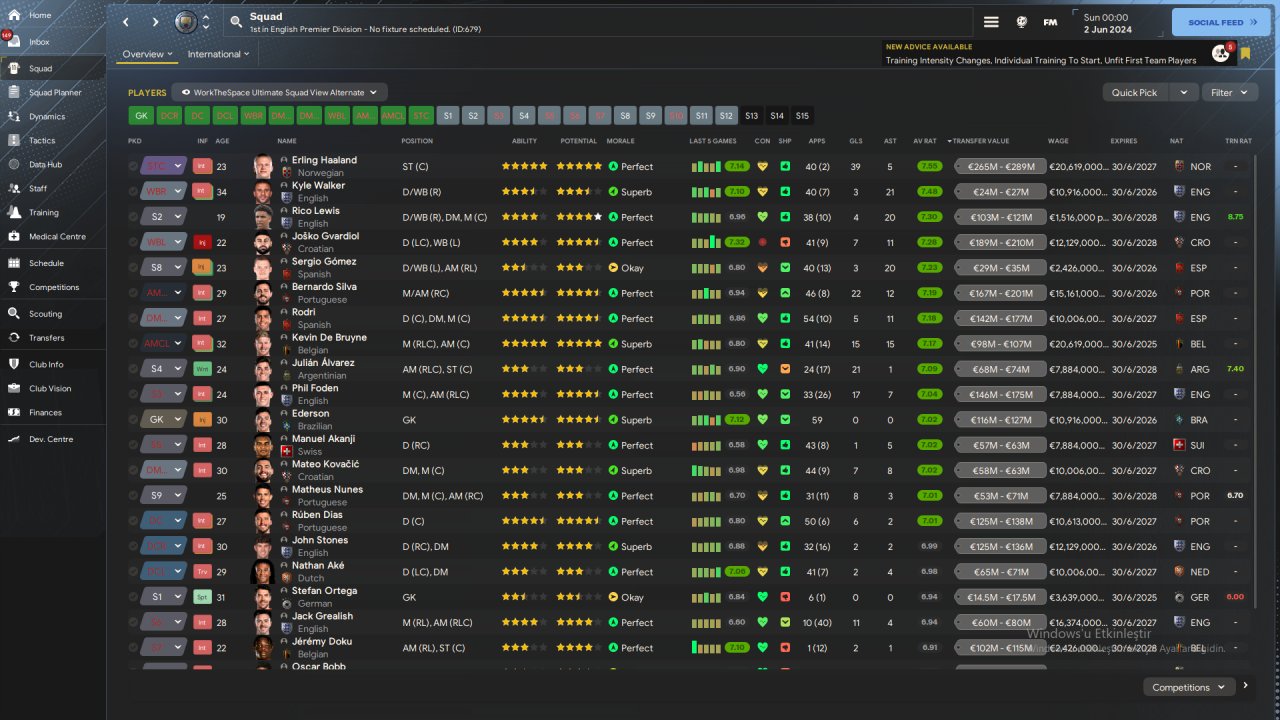Sort players by the Wage column header

(x=1058, y=141)
